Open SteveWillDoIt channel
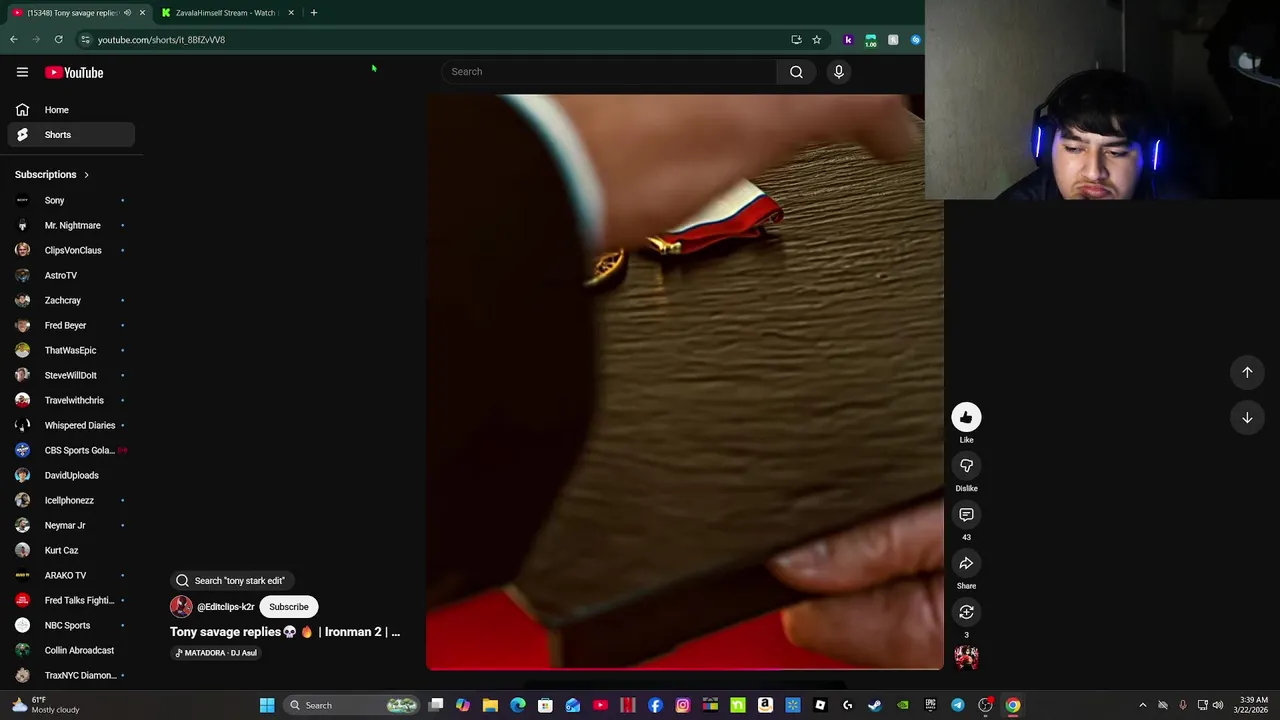 click(x=71, y=375)
